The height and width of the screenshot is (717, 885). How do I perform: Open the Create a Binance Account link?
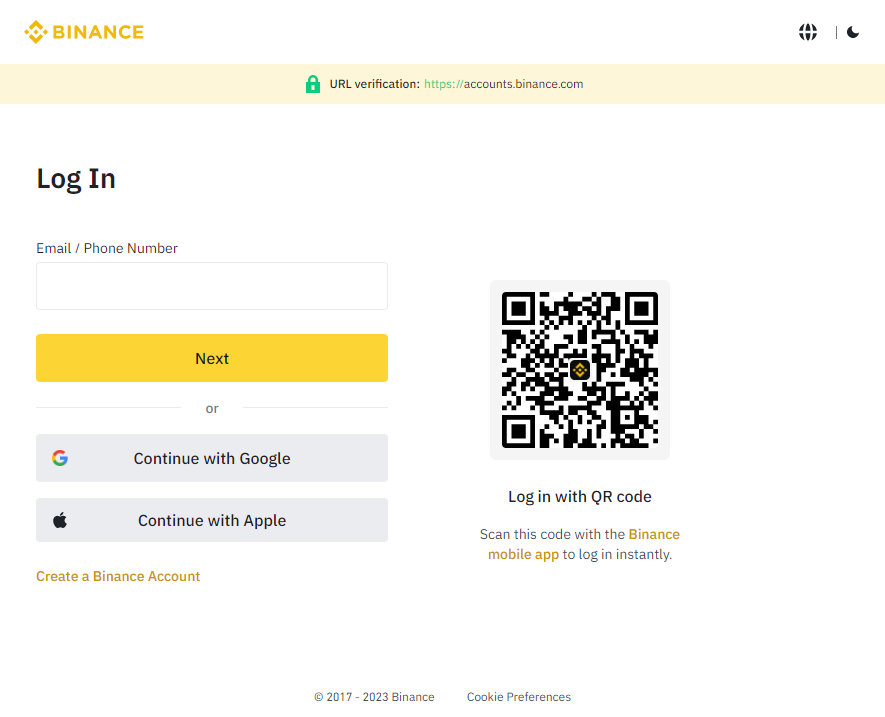coord(117,576)
